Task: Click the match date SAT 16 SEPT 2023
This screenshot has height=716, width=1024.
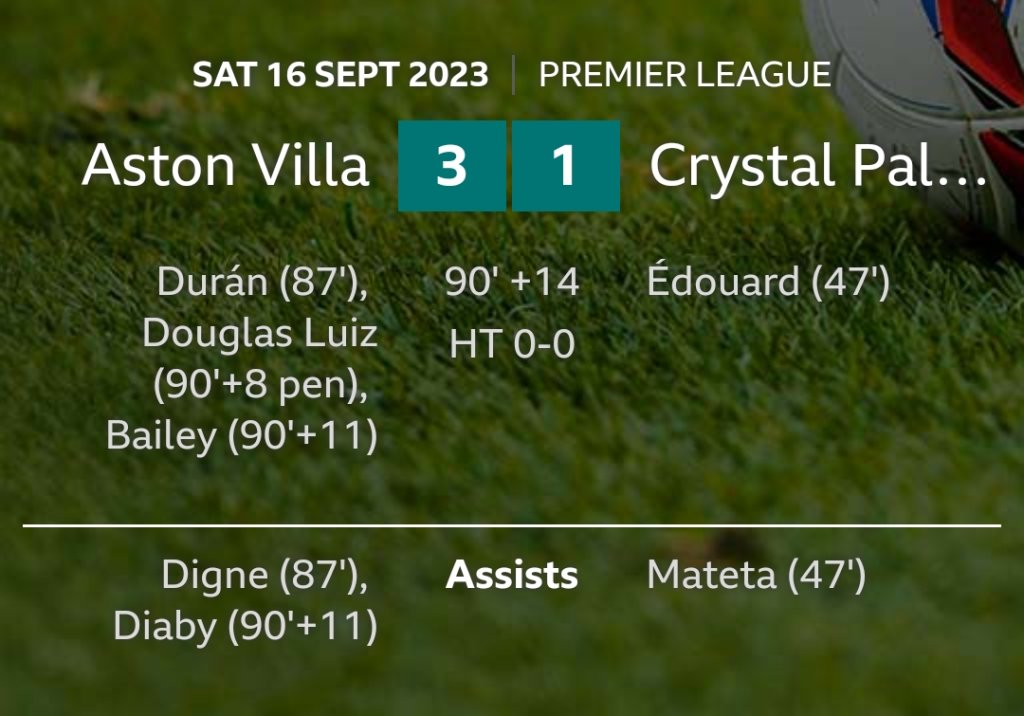Action: point(340,75)
